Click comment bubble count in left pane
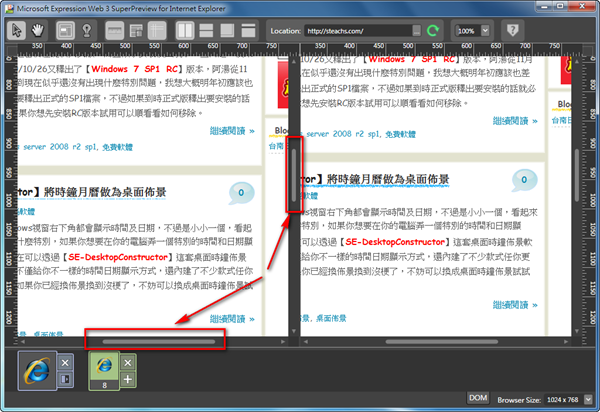The image size is (600, 412). [241, 193]
